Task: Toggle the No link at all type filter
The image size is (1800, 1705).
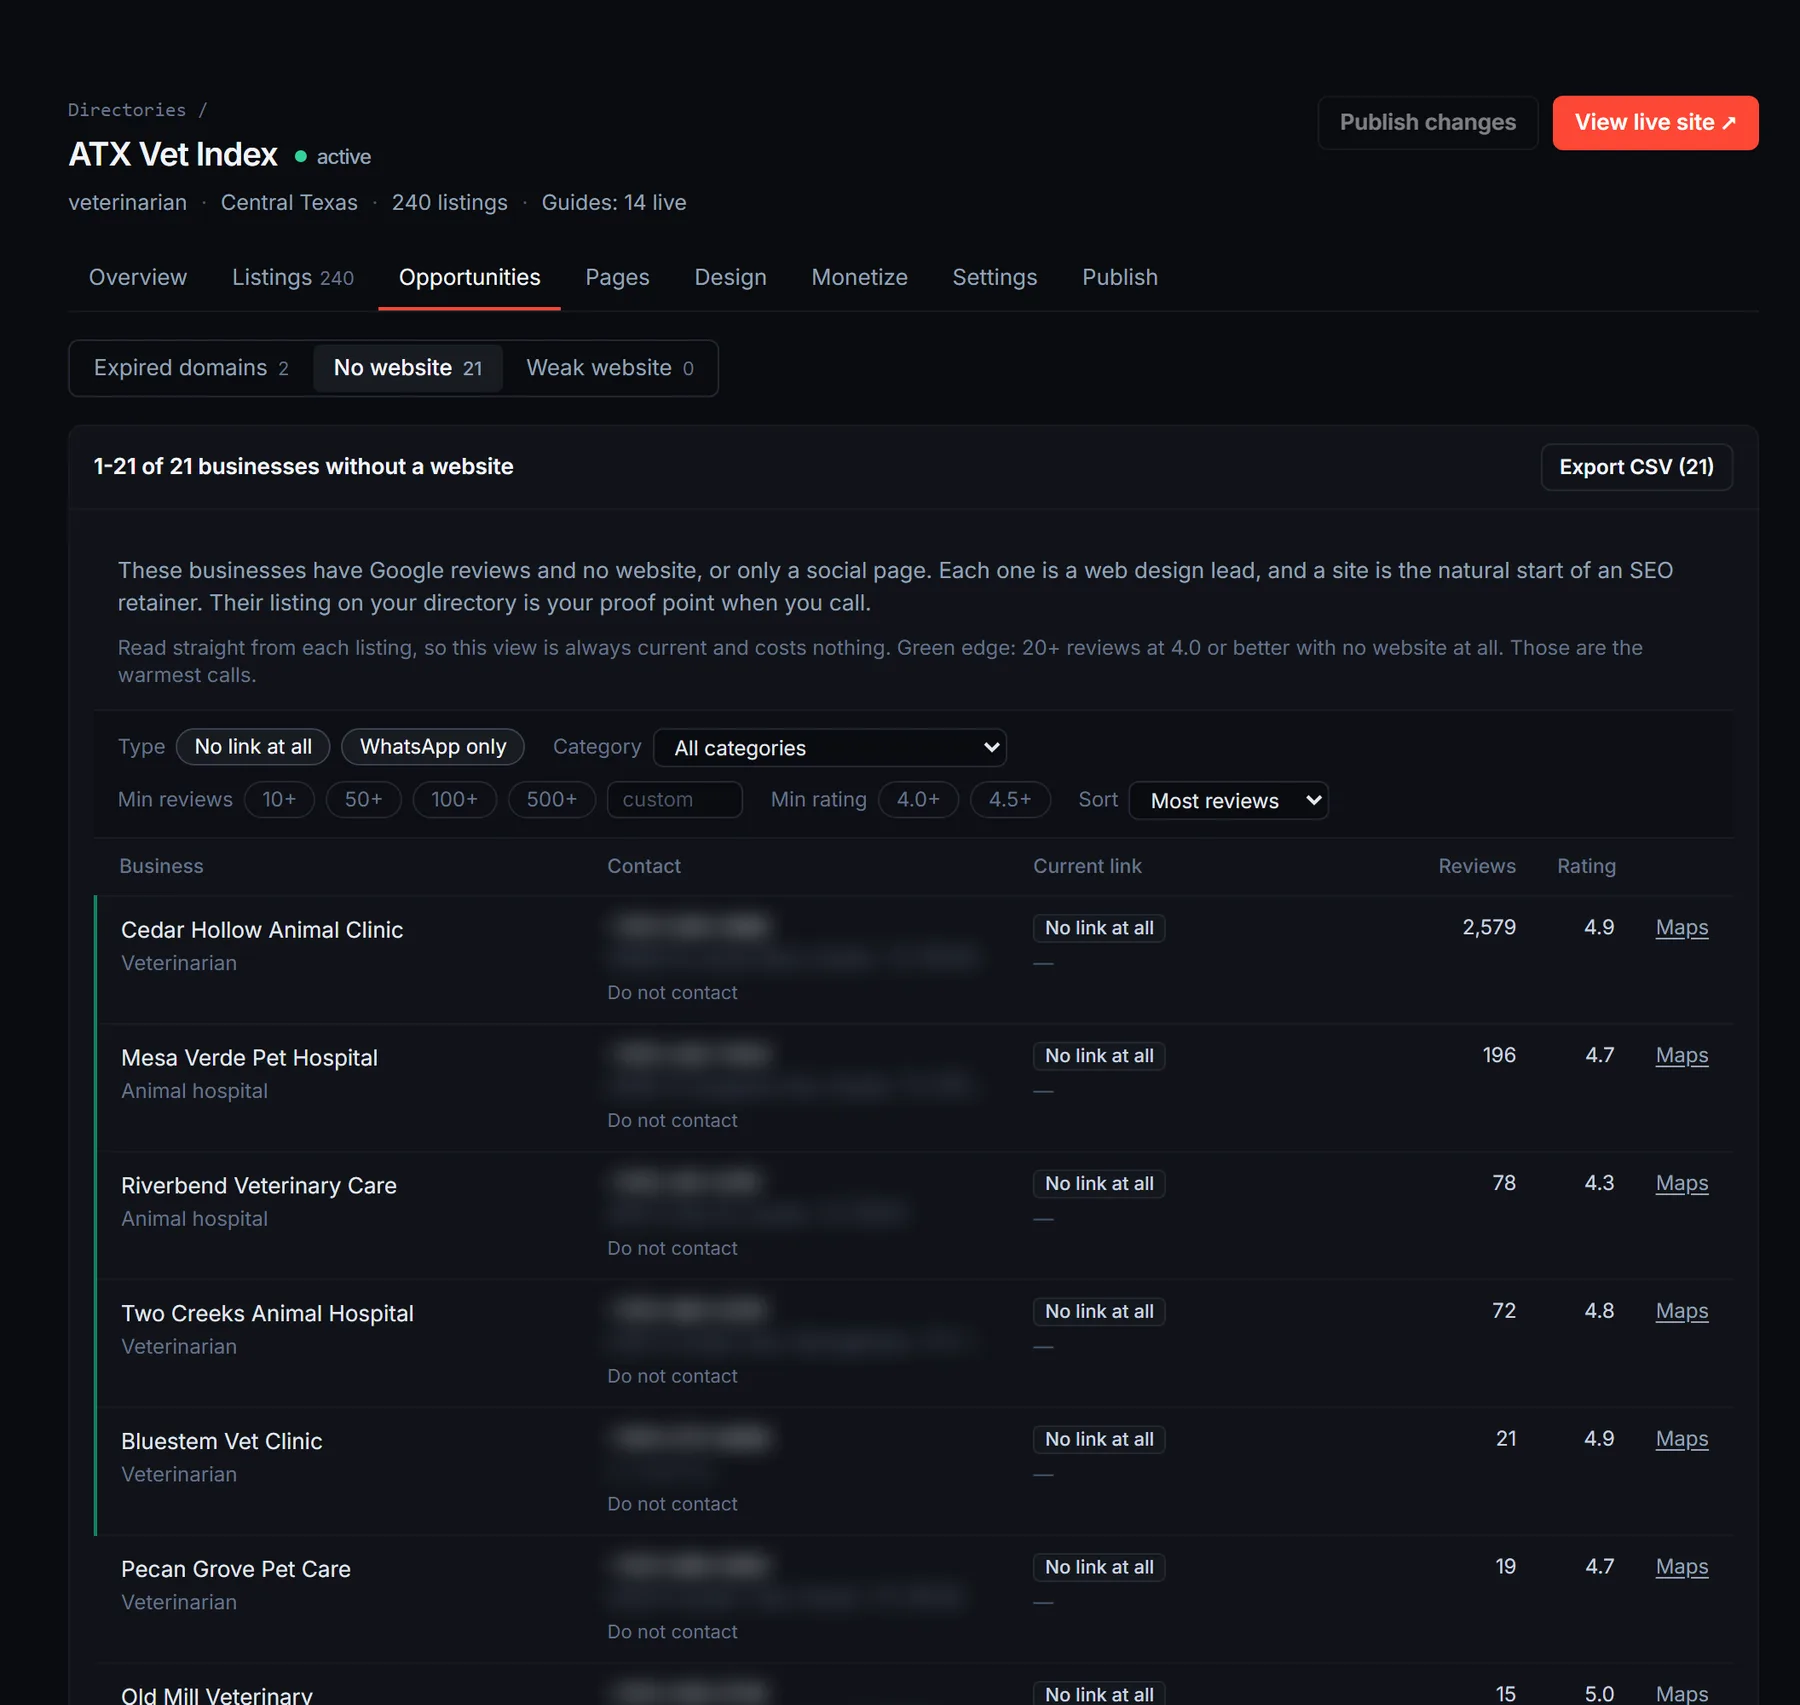Action: 253,747
